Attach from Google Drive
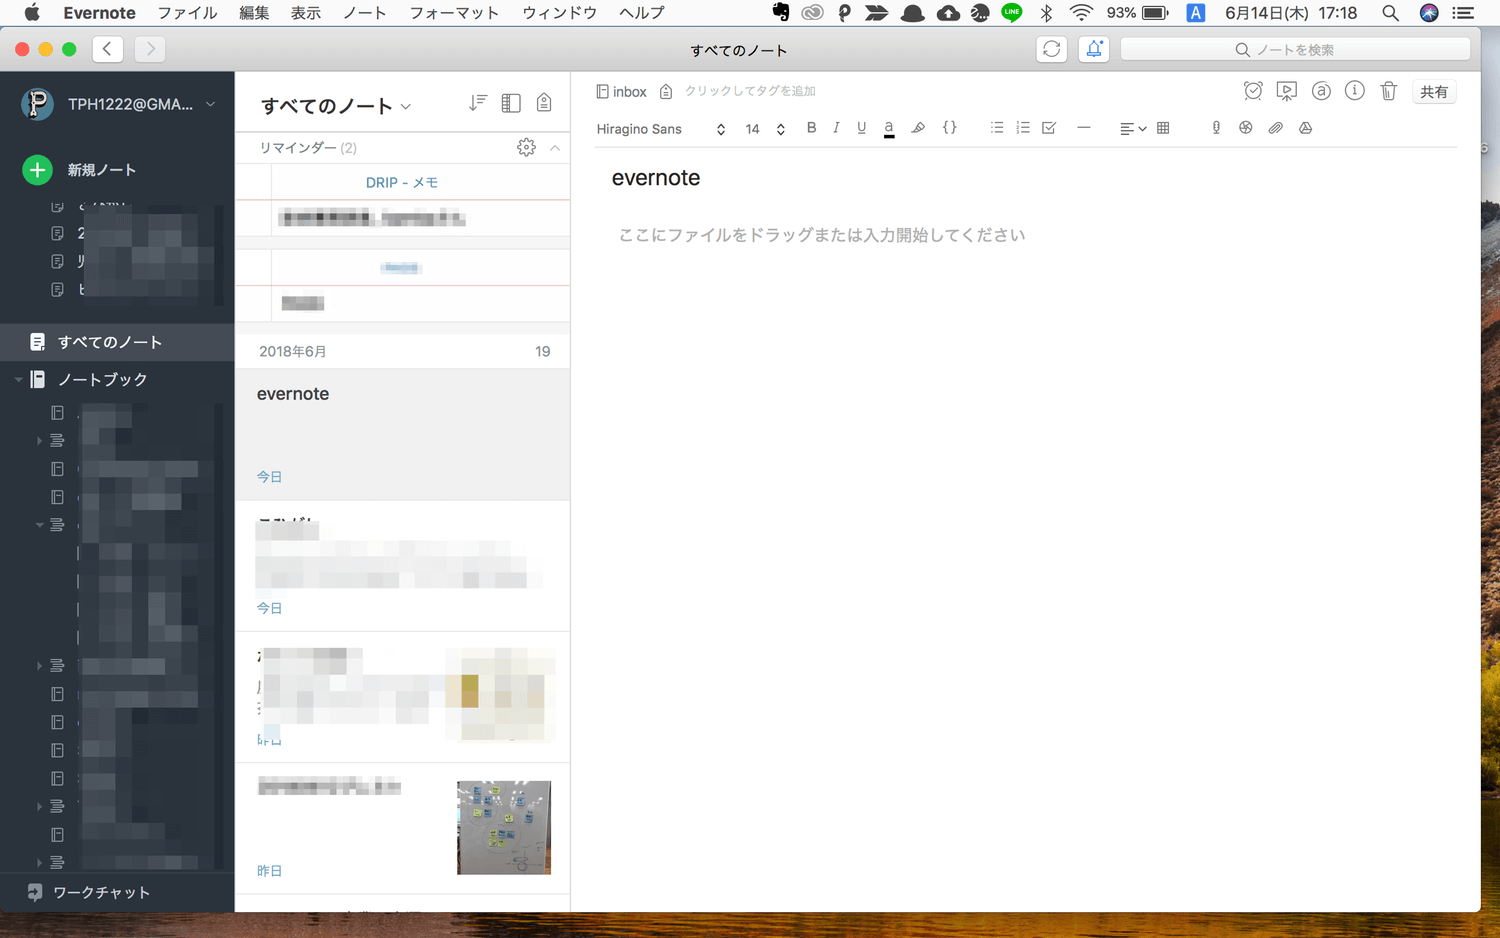 click(1306, 128)
